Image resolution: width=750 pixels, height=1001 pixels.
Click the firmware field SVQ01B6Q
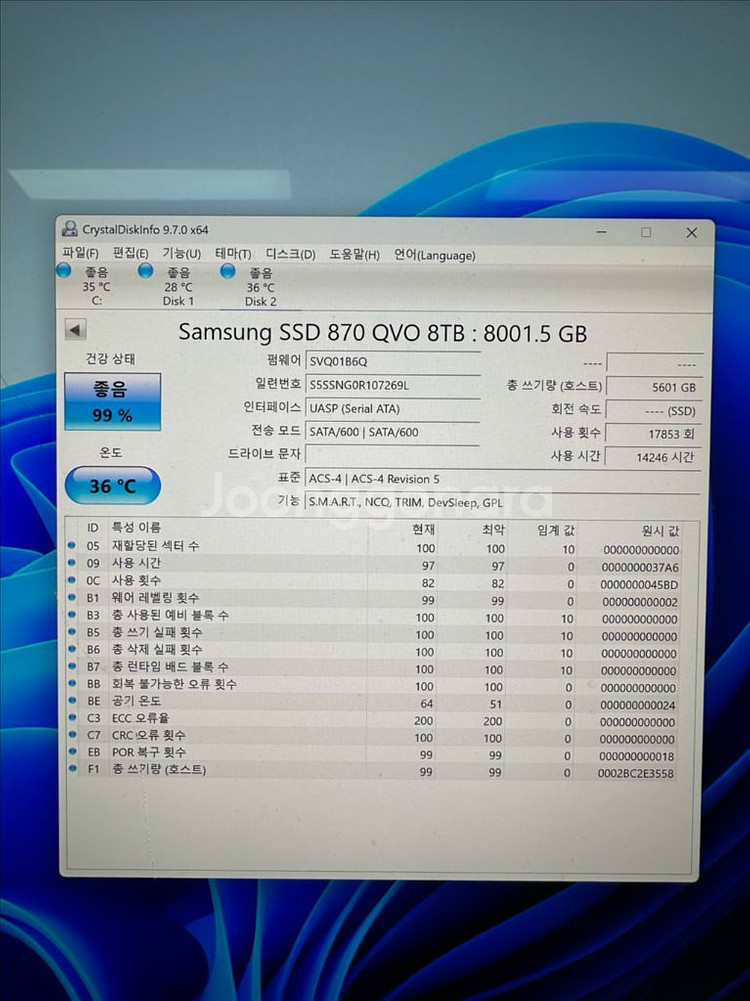(393, 361)
